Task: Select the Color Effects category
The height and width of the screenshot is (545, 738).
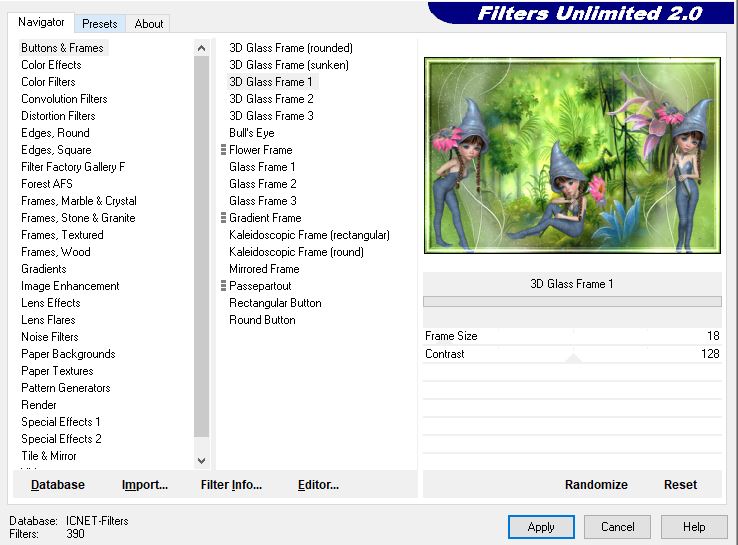Action: tap(51, 64)
